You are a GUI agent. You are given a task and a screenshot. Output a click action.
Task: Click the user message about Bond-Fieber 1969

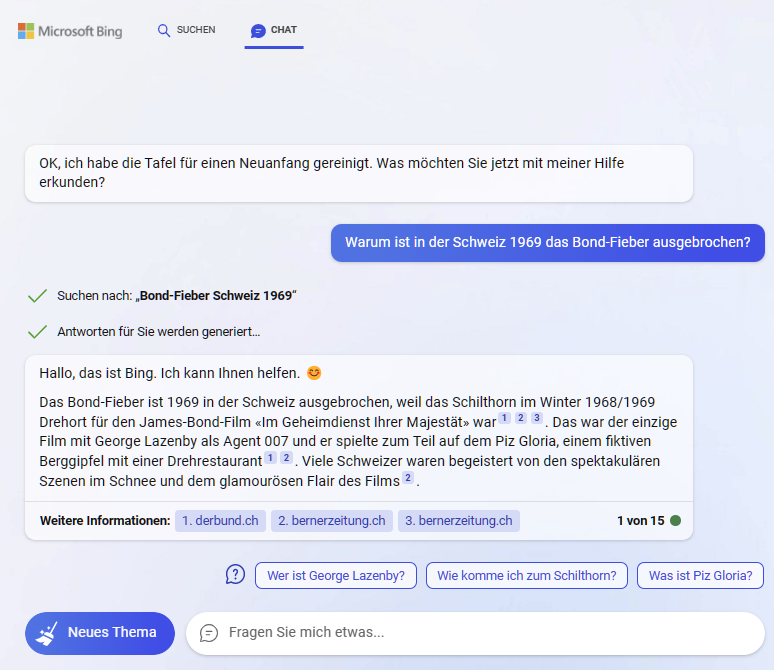(547, 242)
